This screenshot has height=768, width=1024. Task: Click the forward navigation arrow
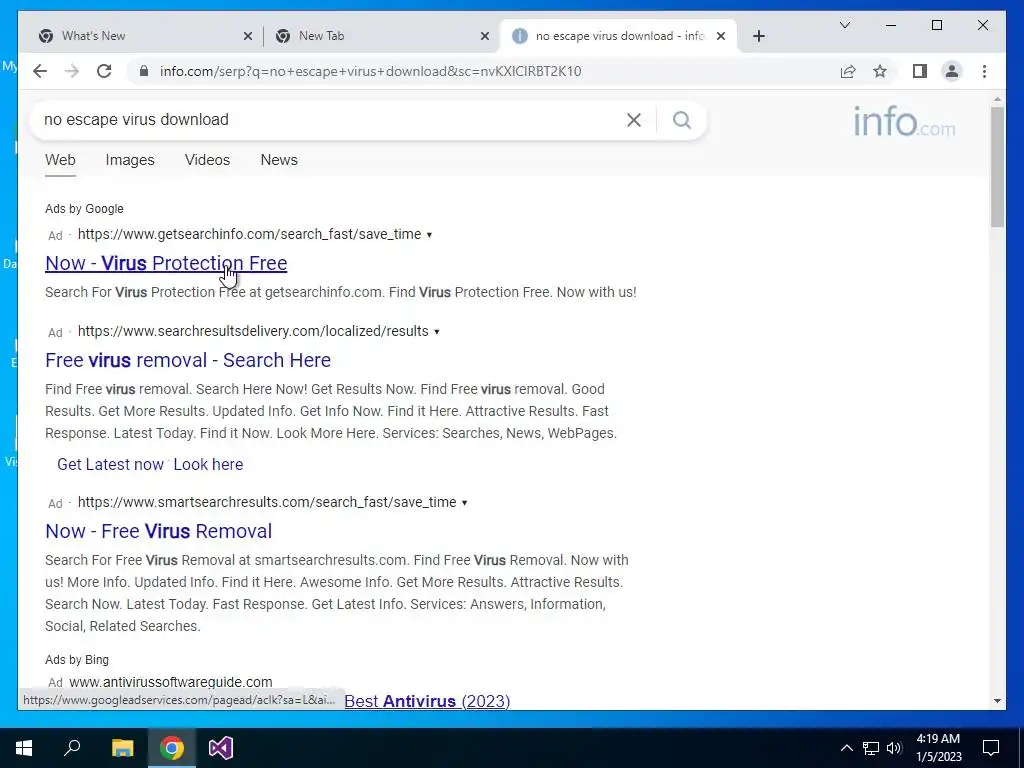[x=72, y=71]
